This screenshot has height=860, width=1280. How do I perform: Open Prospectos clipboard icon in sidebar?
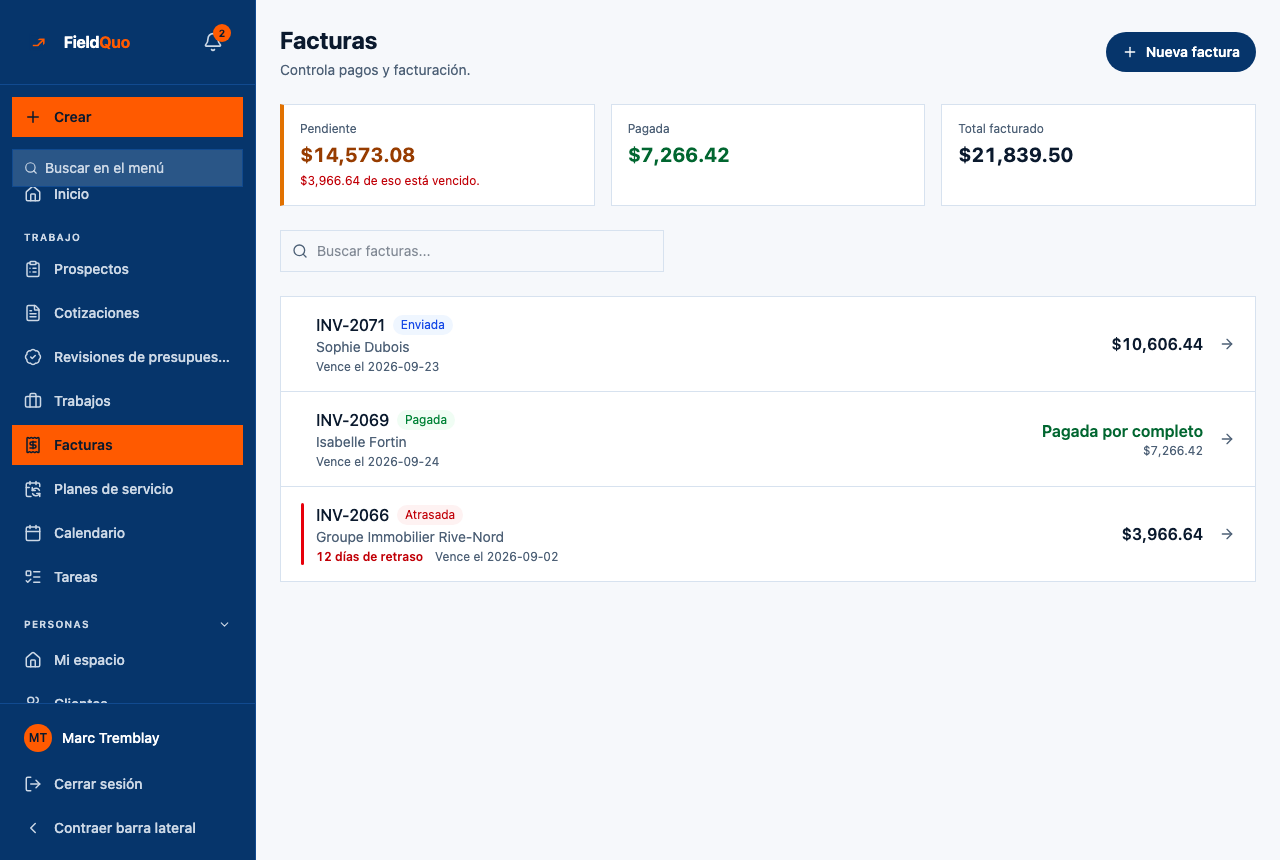[x=33, y=269]
